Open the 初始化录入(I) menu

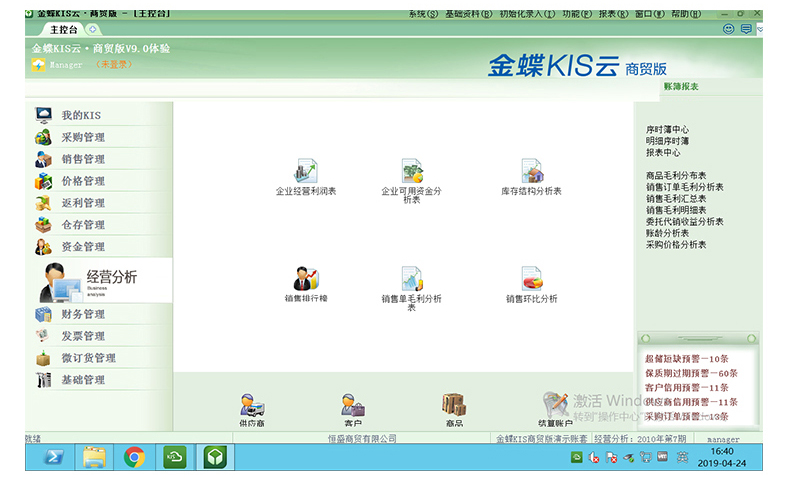(528, 14)
